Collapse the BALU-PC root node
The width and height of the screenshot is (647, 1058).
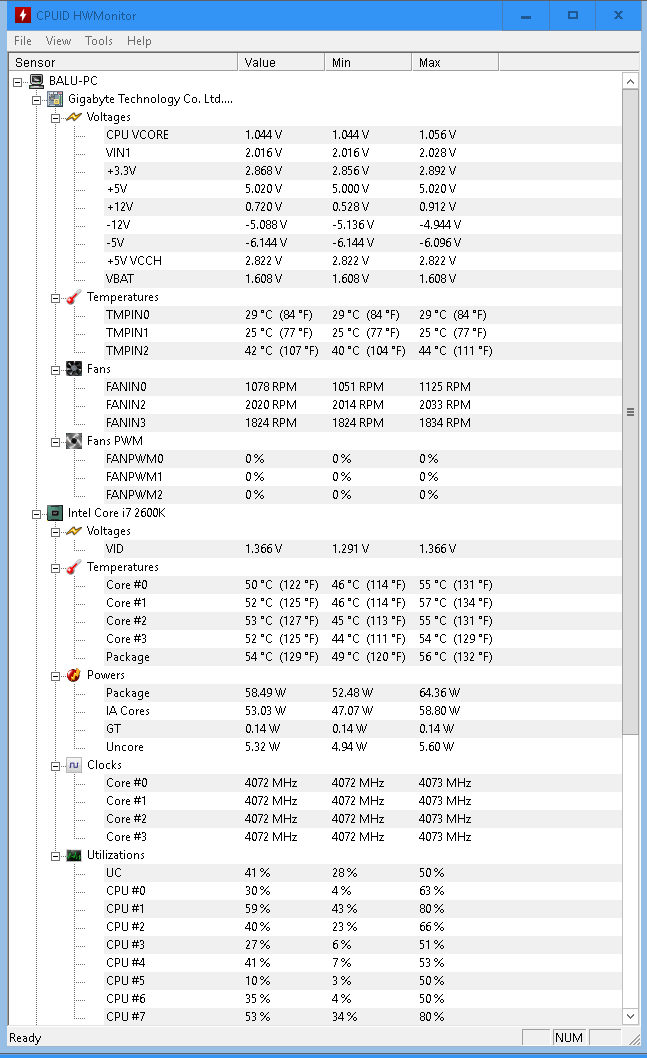click(x=18, y=82)
